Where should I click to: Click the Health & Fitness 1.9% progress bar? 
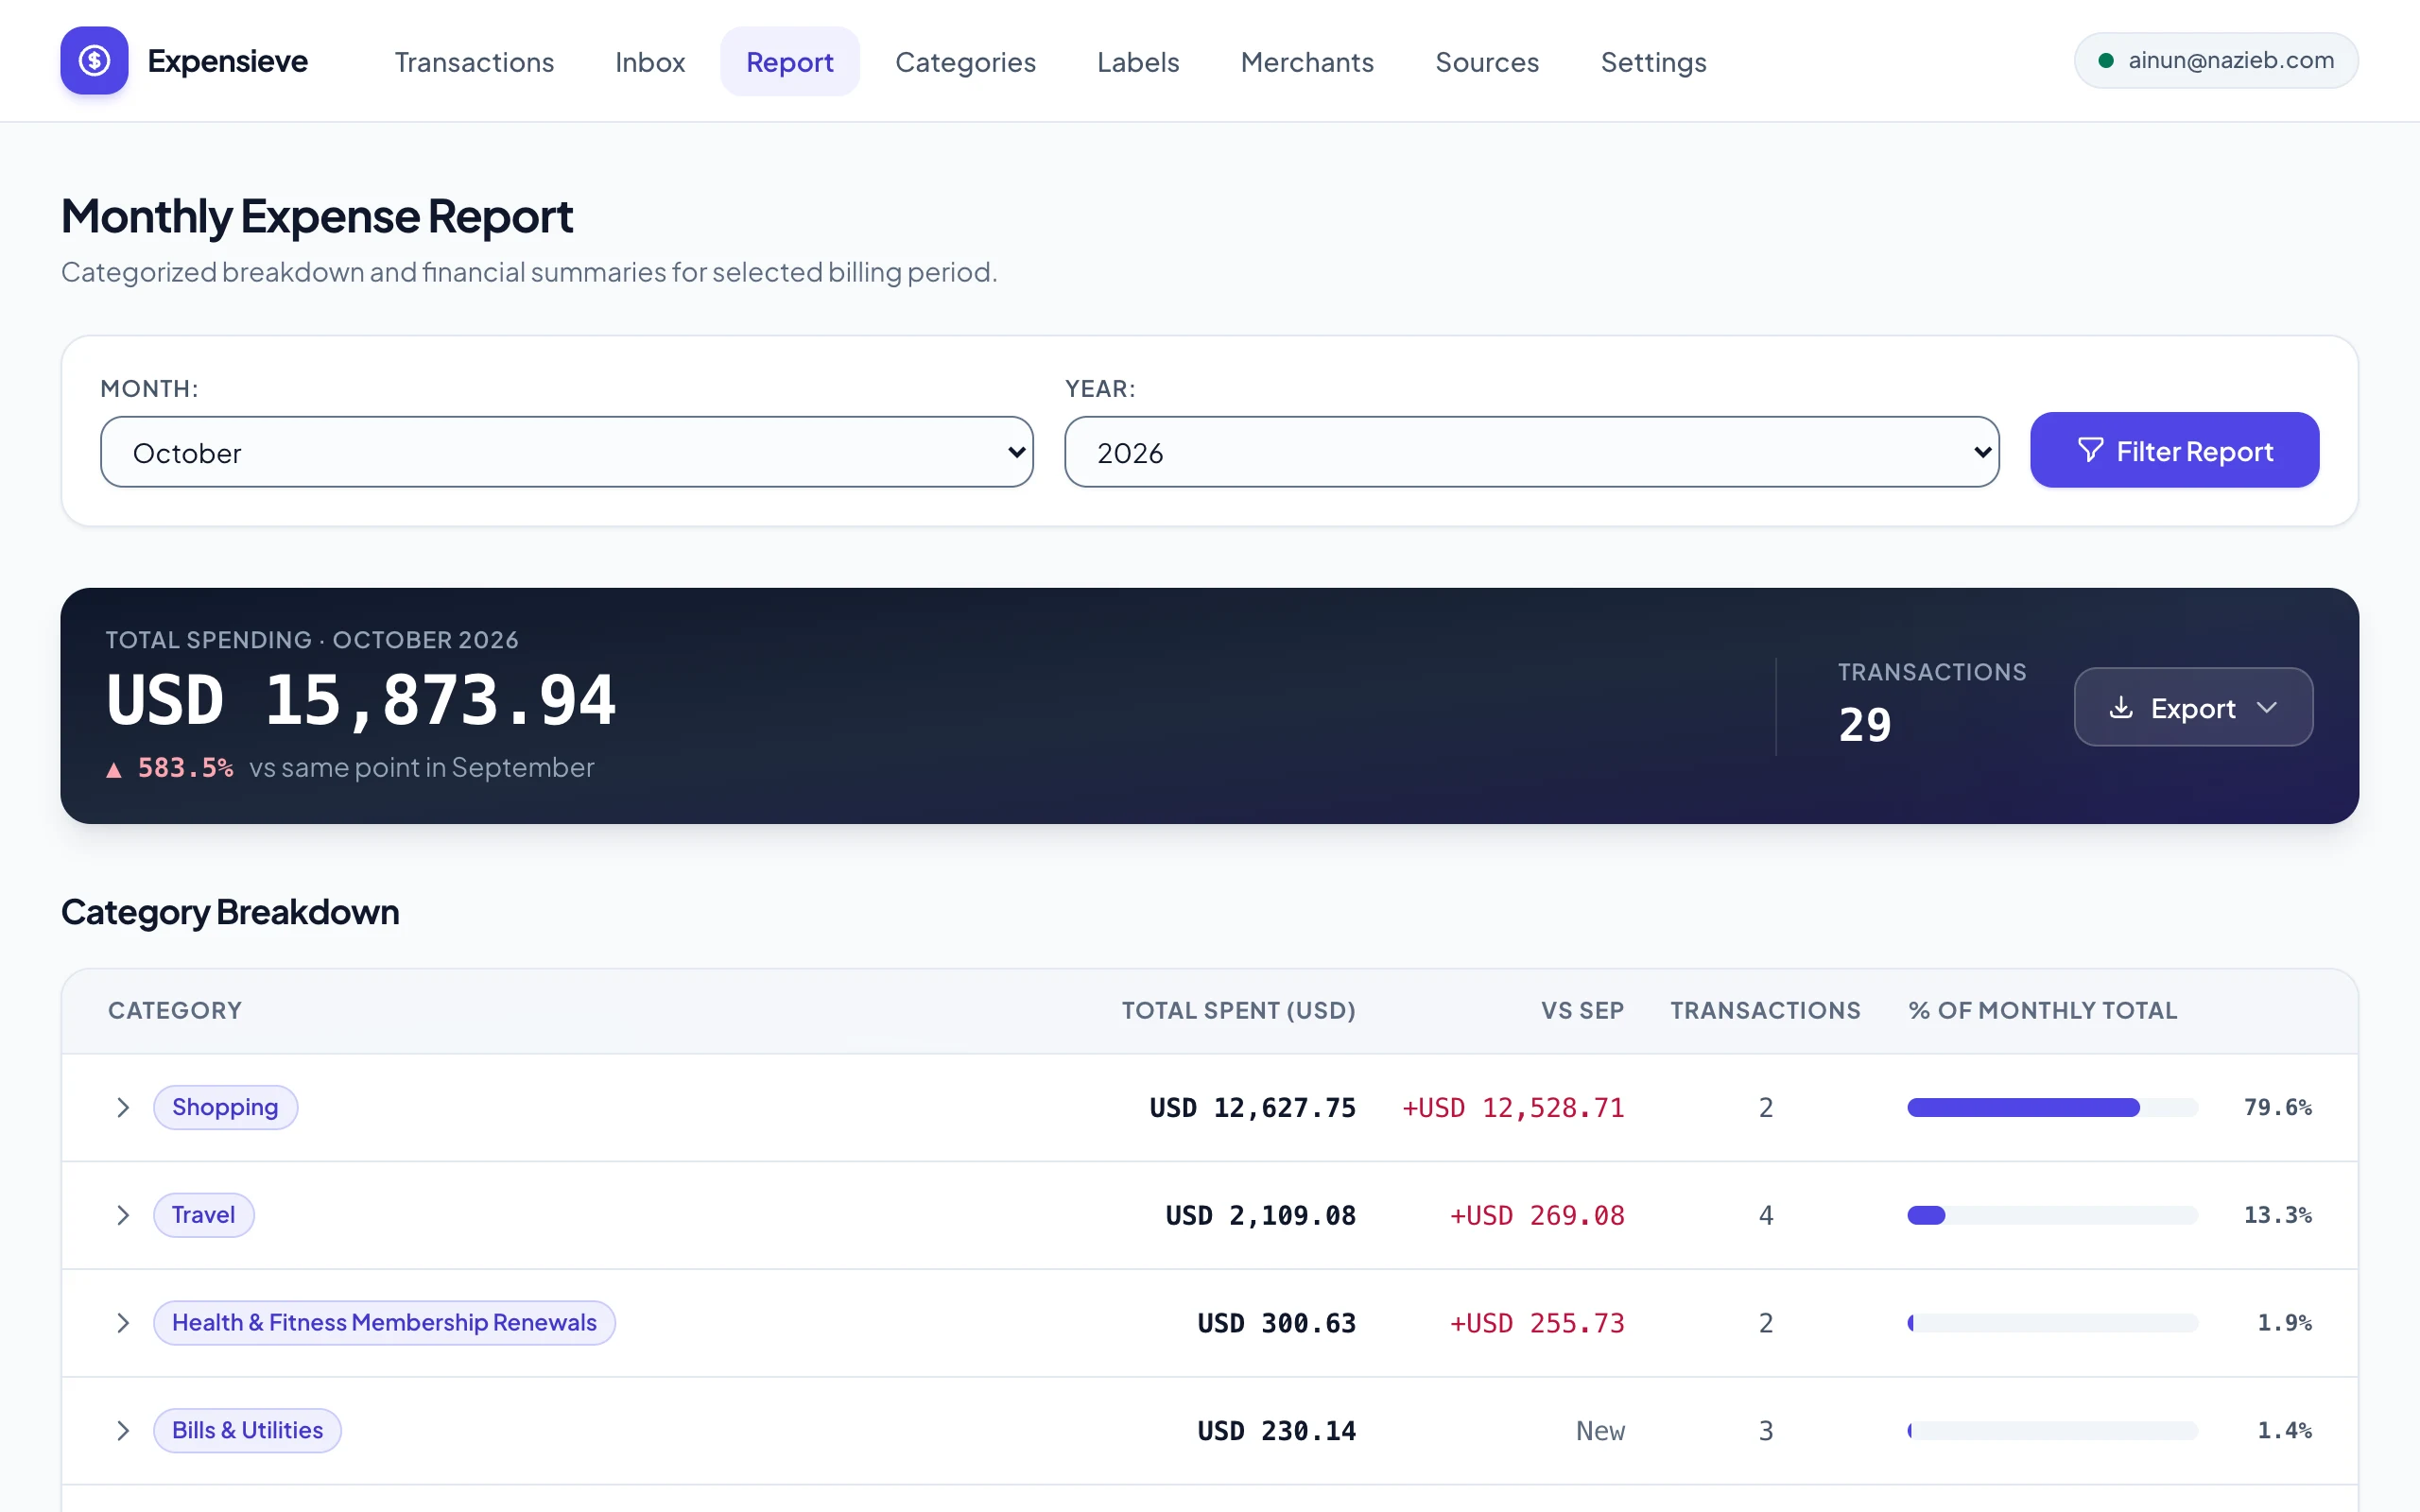tap(2052, 1323)
